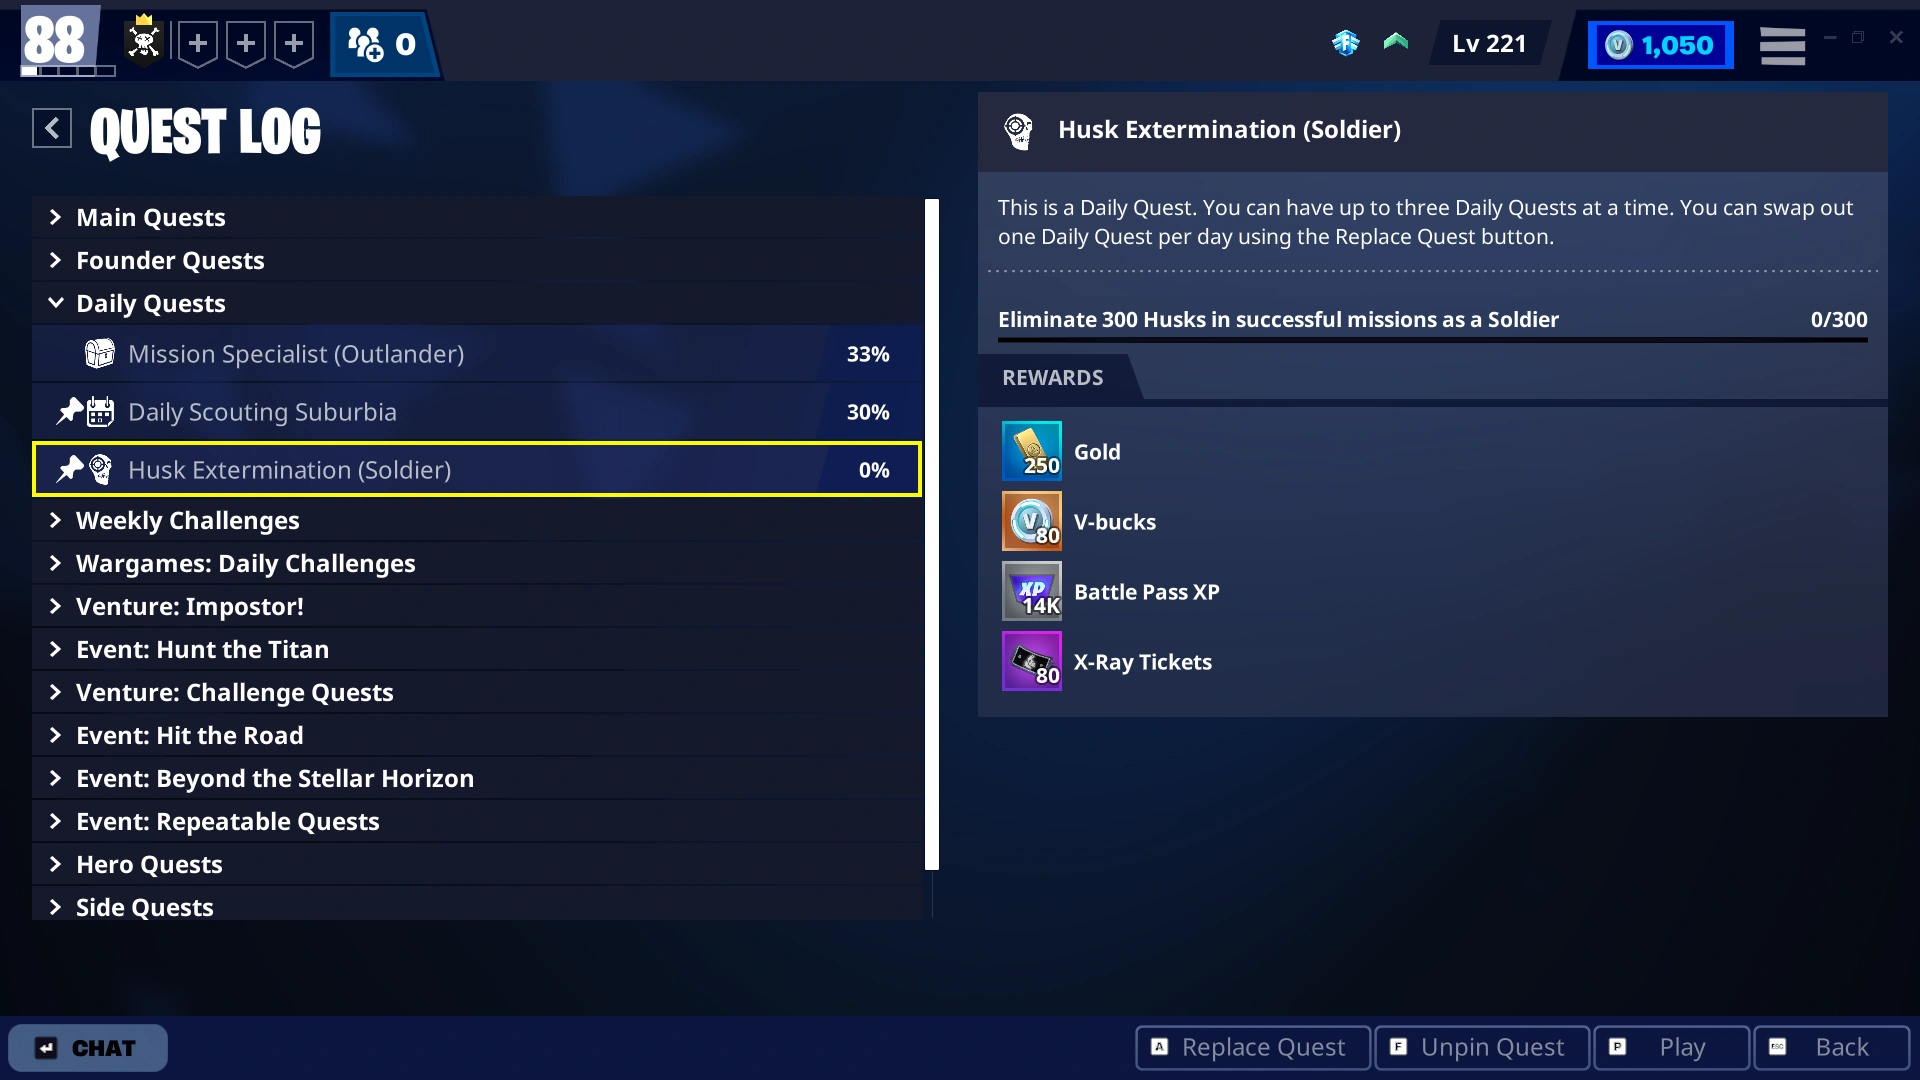This screenshot has width=1920, height=1080.
Task: Click the Battle Pass XP reward icon
Action: (x=1031, y=592)
